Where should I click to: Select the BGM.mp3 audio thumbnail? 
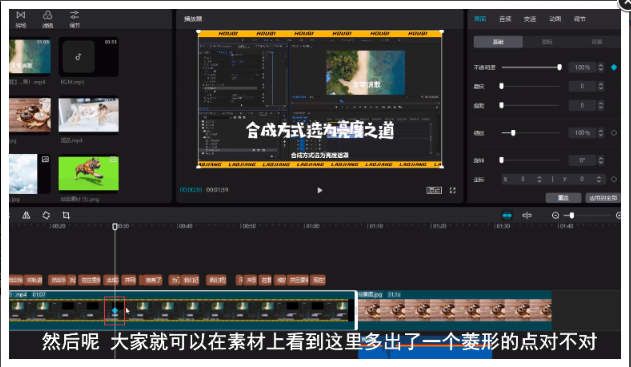pos(89,56)
